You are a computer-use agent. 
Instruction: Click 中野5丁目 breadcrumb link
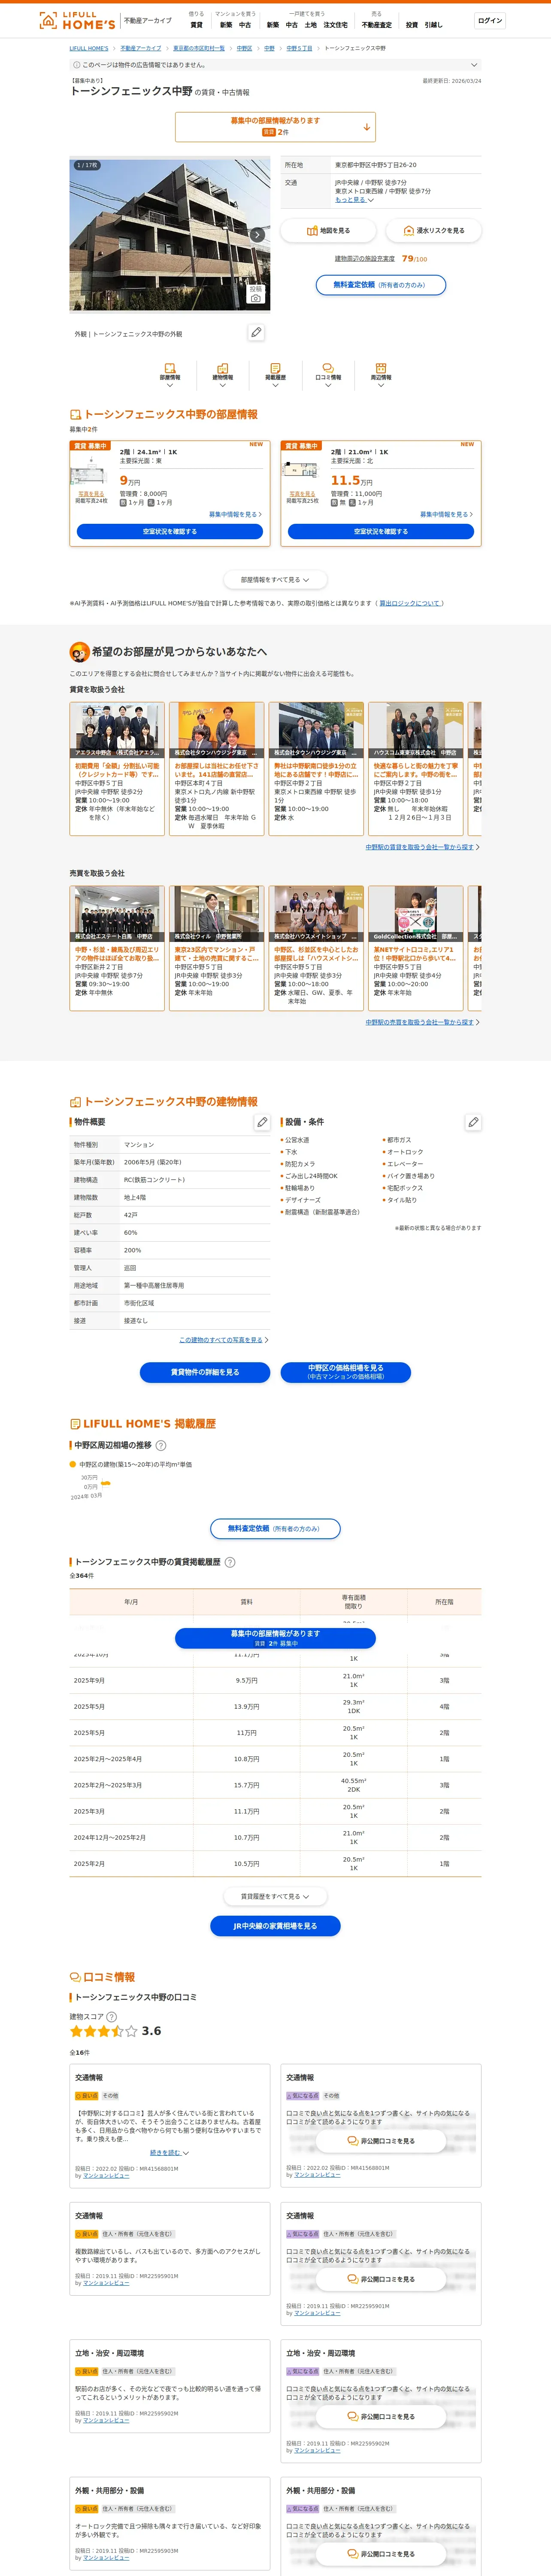pyautogui.click(x=299, y=48)
